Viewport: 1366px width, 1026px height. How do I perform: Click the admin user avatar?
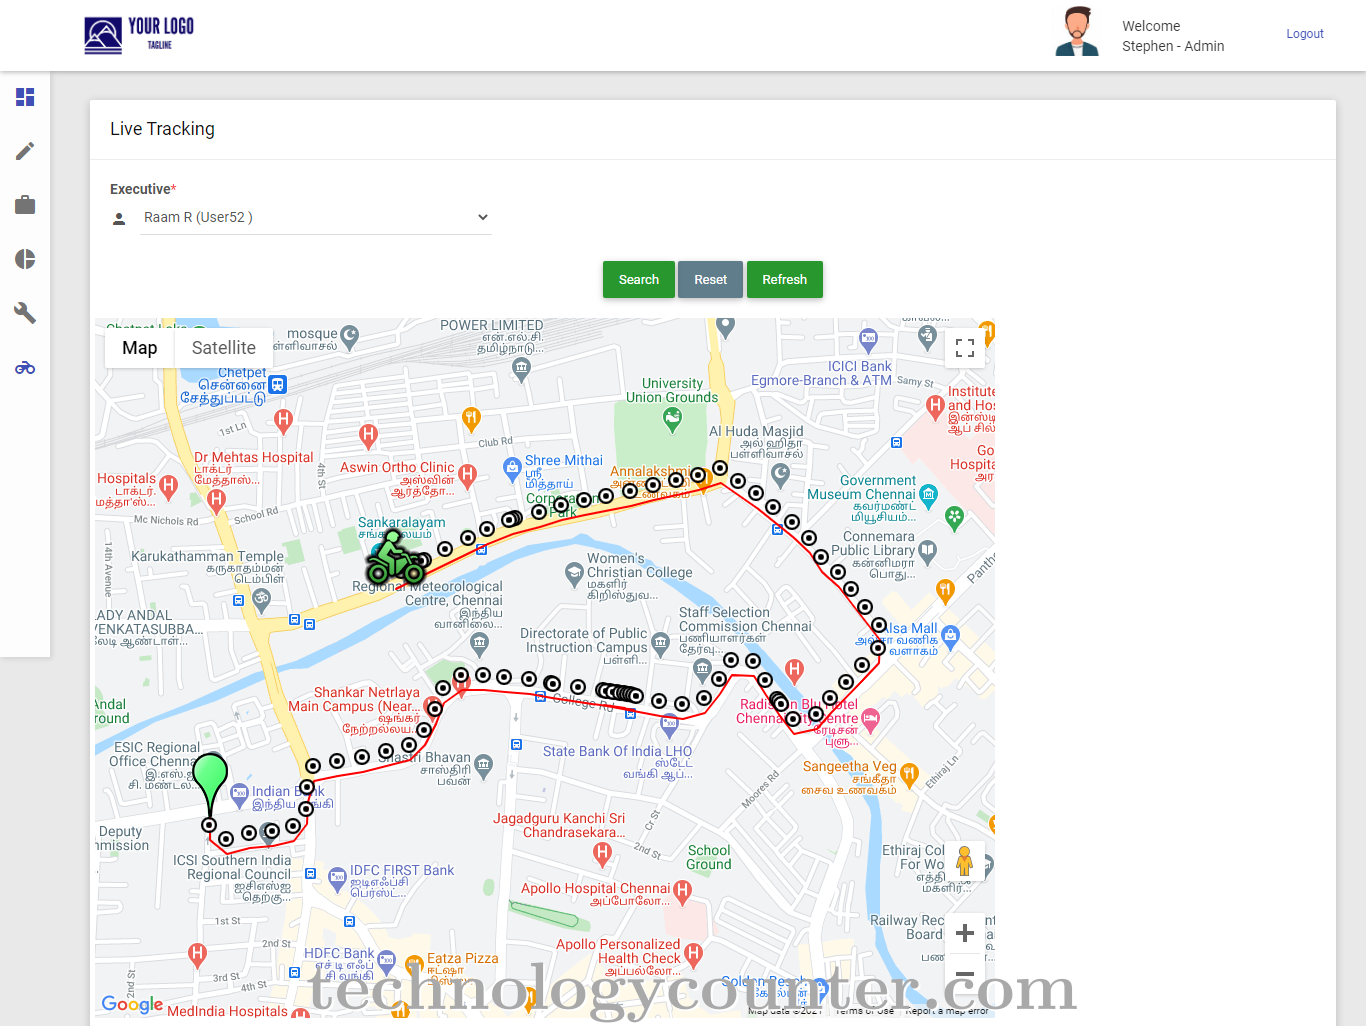click(x=1077, y=32)
